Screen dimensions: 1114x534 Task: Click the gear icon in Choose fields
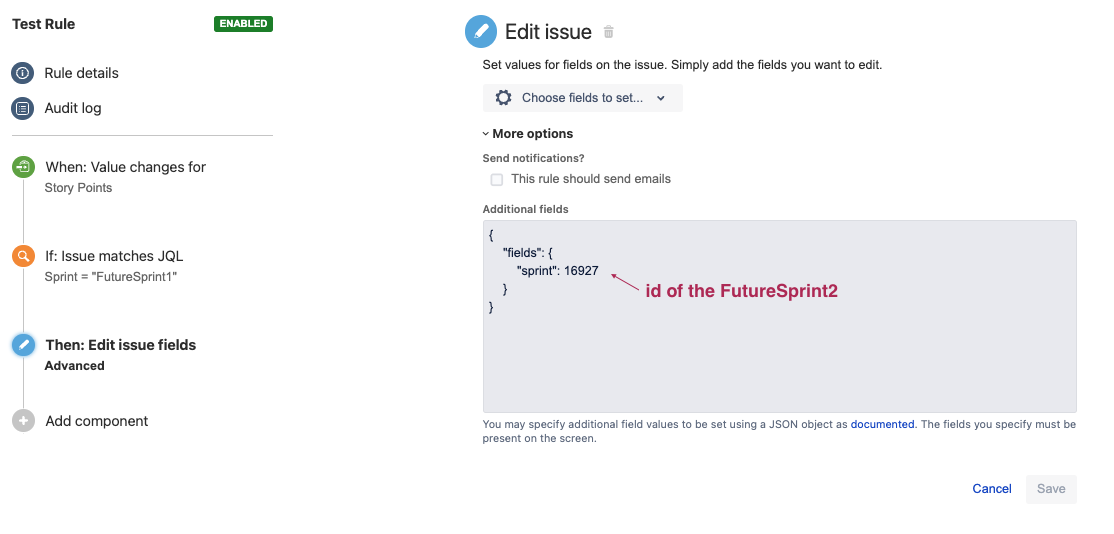(x=503, y=98)
